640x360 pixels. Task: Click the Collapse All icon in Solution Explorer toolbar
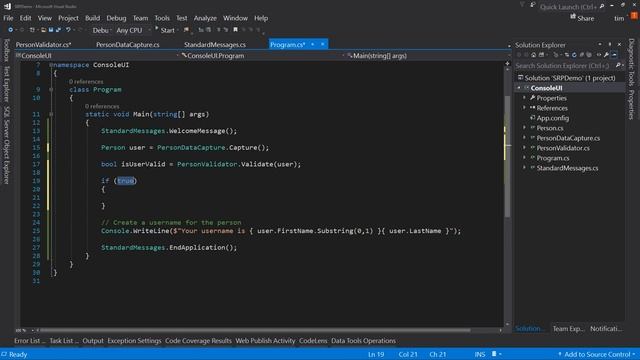pyautogui.click(x=582, y=55)
